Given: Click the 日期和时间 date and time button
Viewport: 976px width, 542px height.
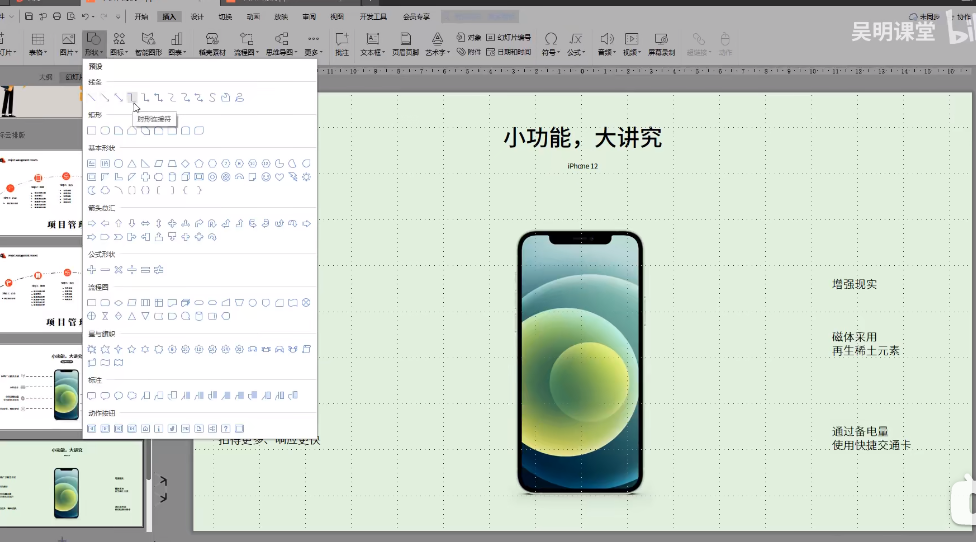Looking at the screenshot, I should (507, 51).
